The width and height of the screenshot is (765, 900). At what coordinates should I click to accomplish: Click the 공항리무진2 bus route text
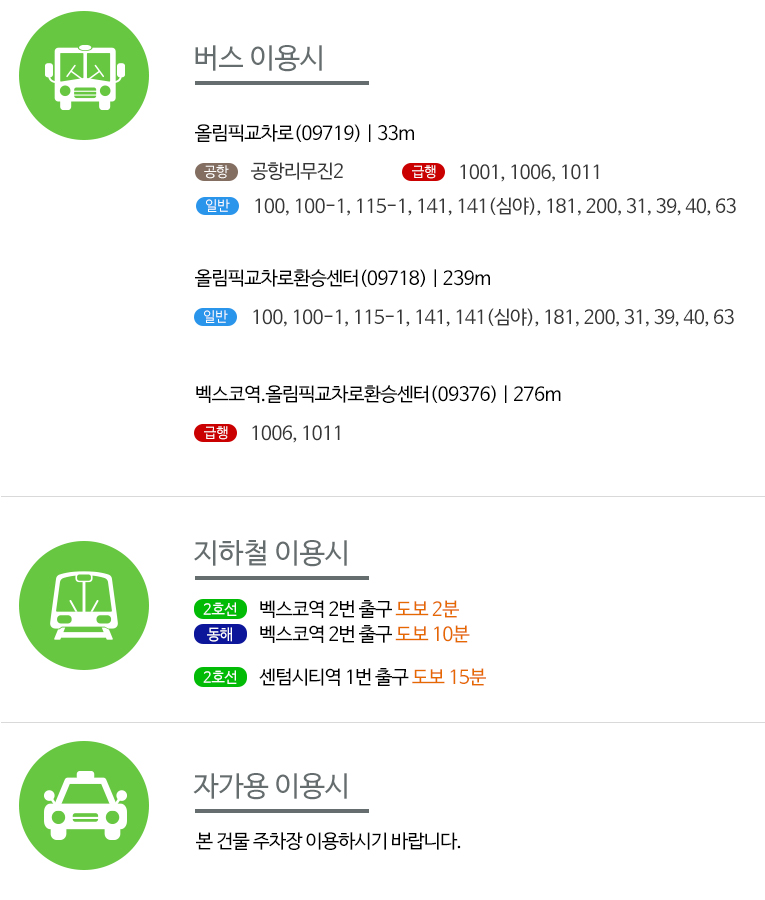tap(297, 172)
